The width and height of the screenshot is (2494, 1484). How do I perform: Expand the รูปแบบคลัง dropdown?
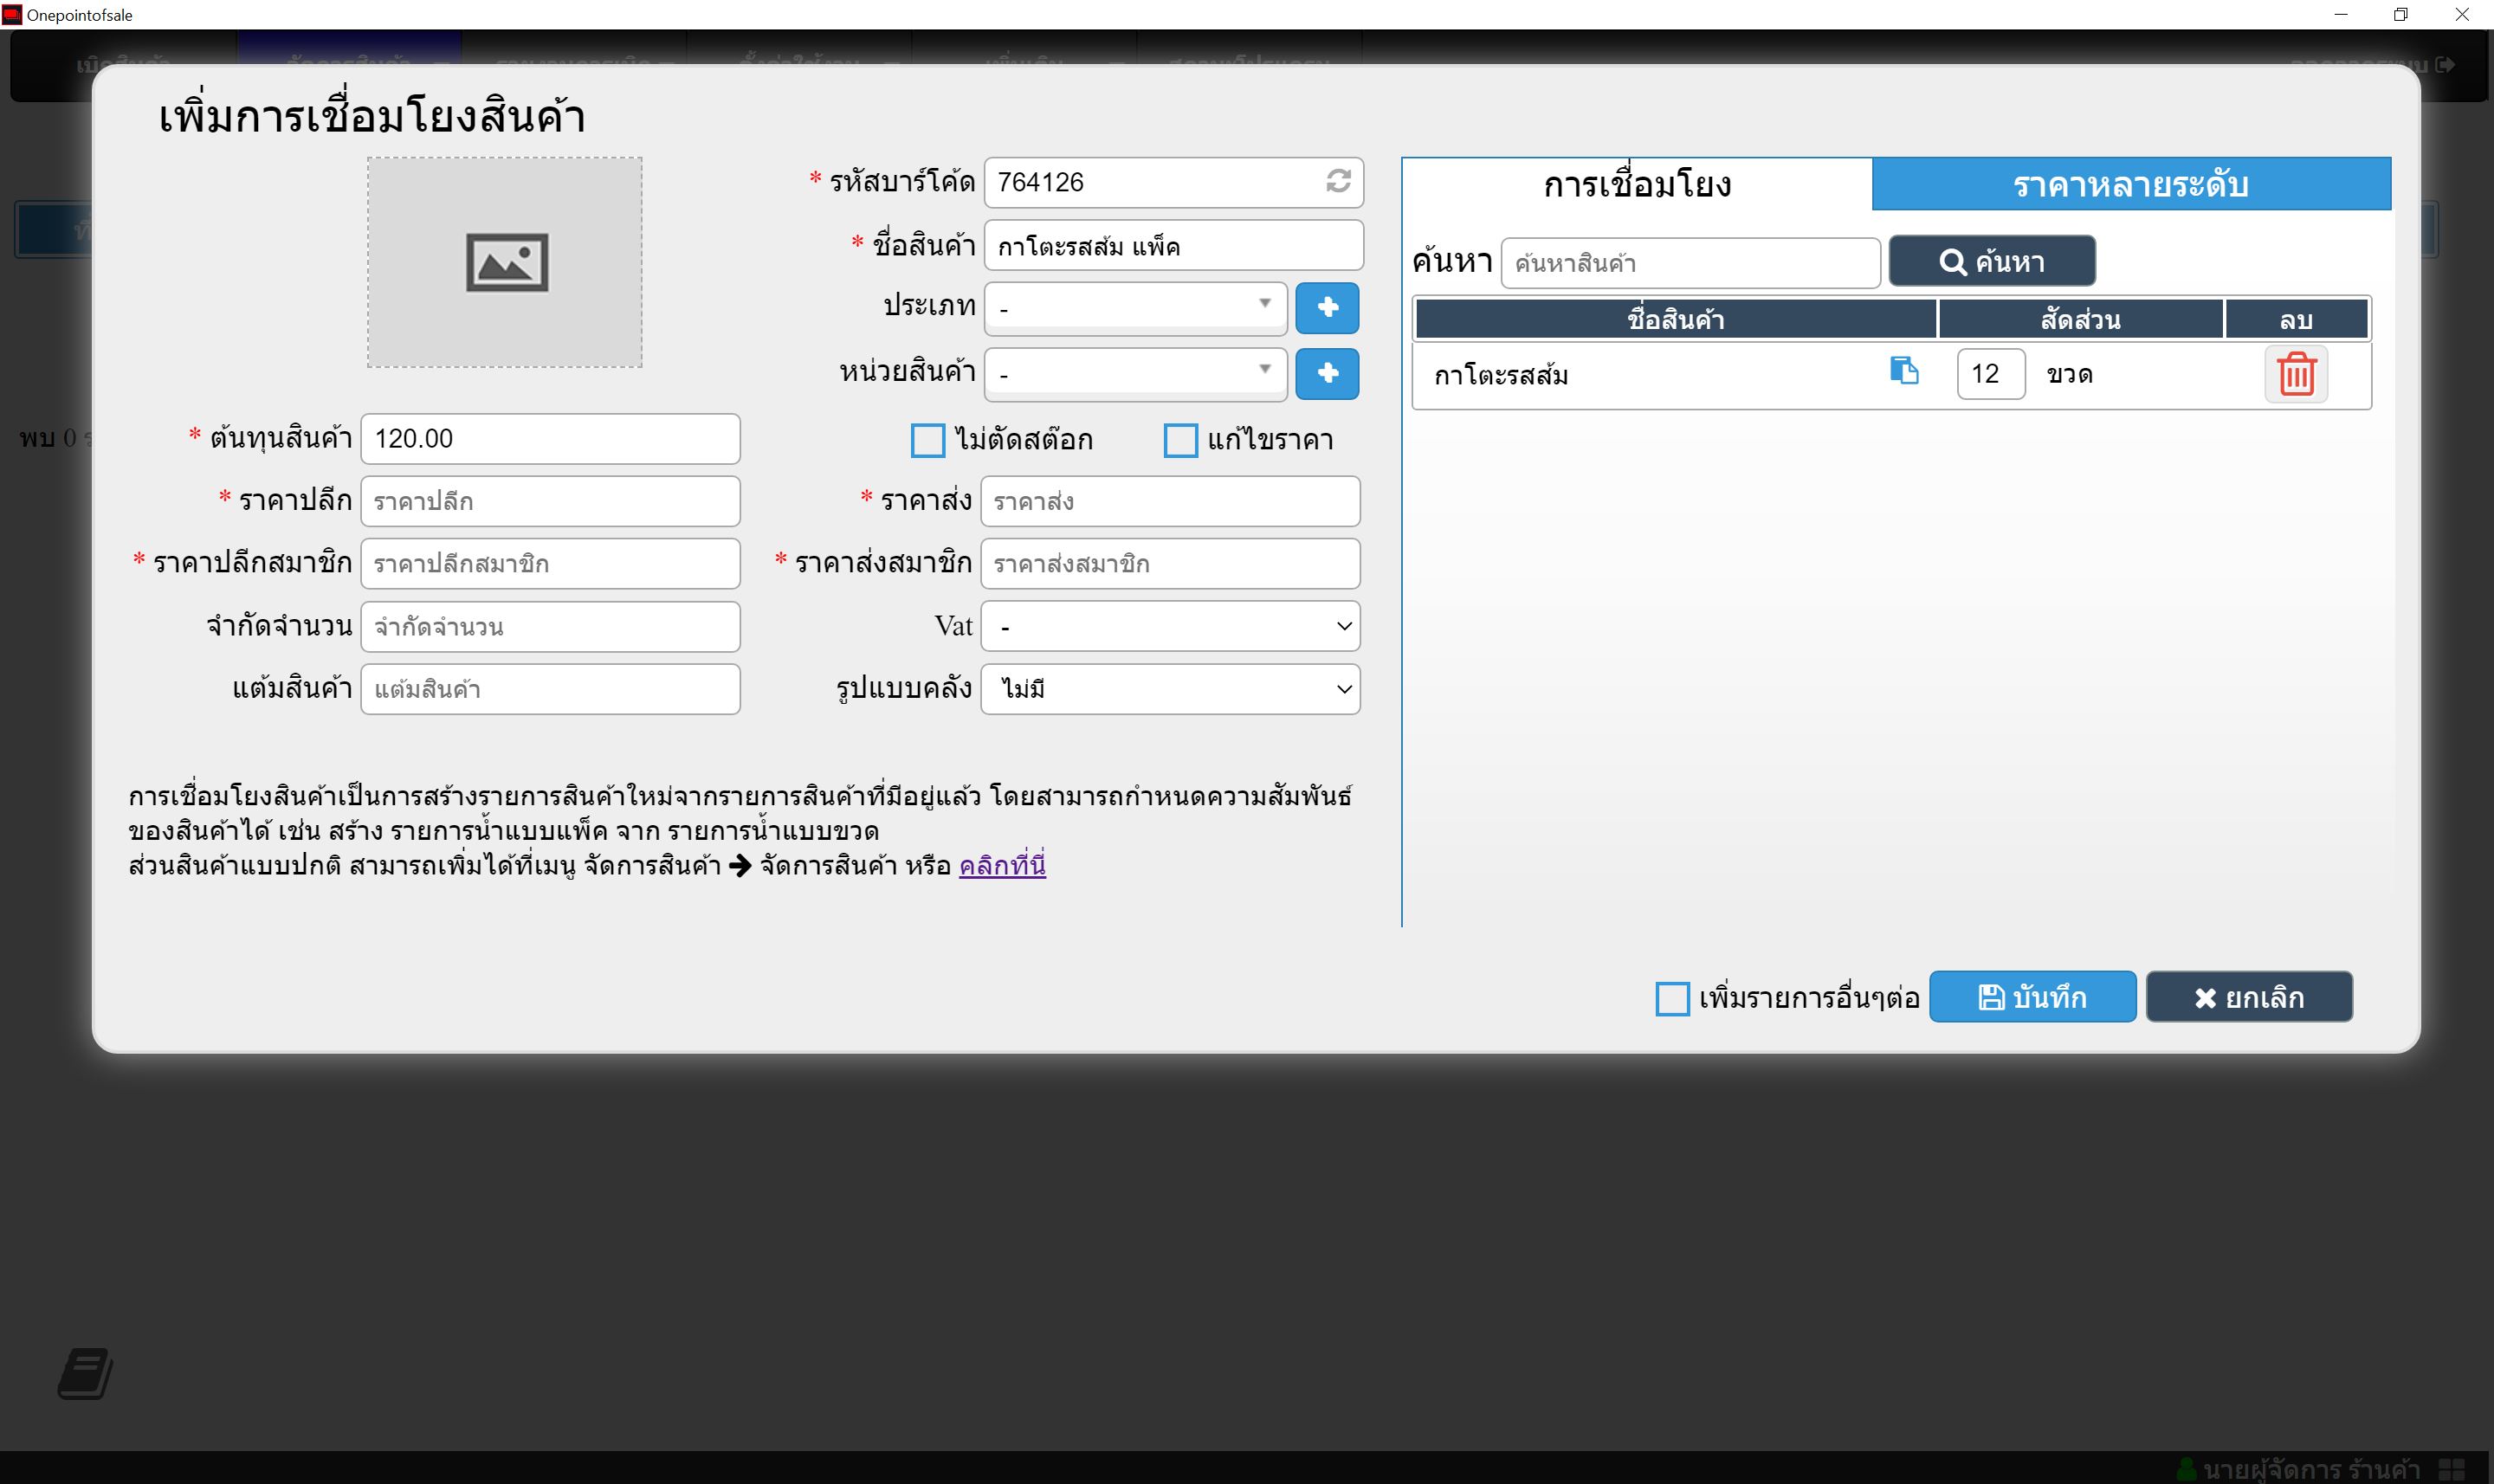pos(1170,689)
